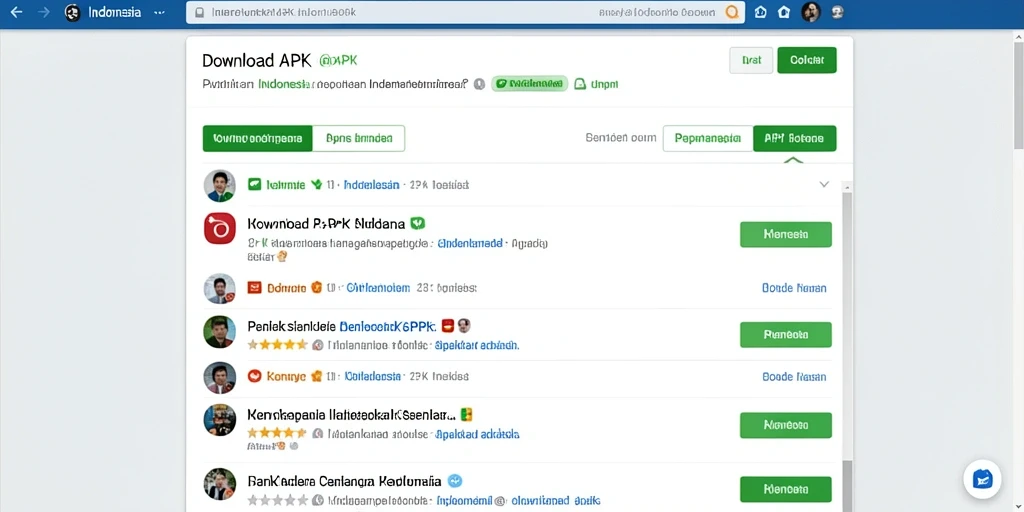Open the avatar on the 'Iehmte' row
The height and width of the screenshot is (512, 1024).
(x=219, y=185)
